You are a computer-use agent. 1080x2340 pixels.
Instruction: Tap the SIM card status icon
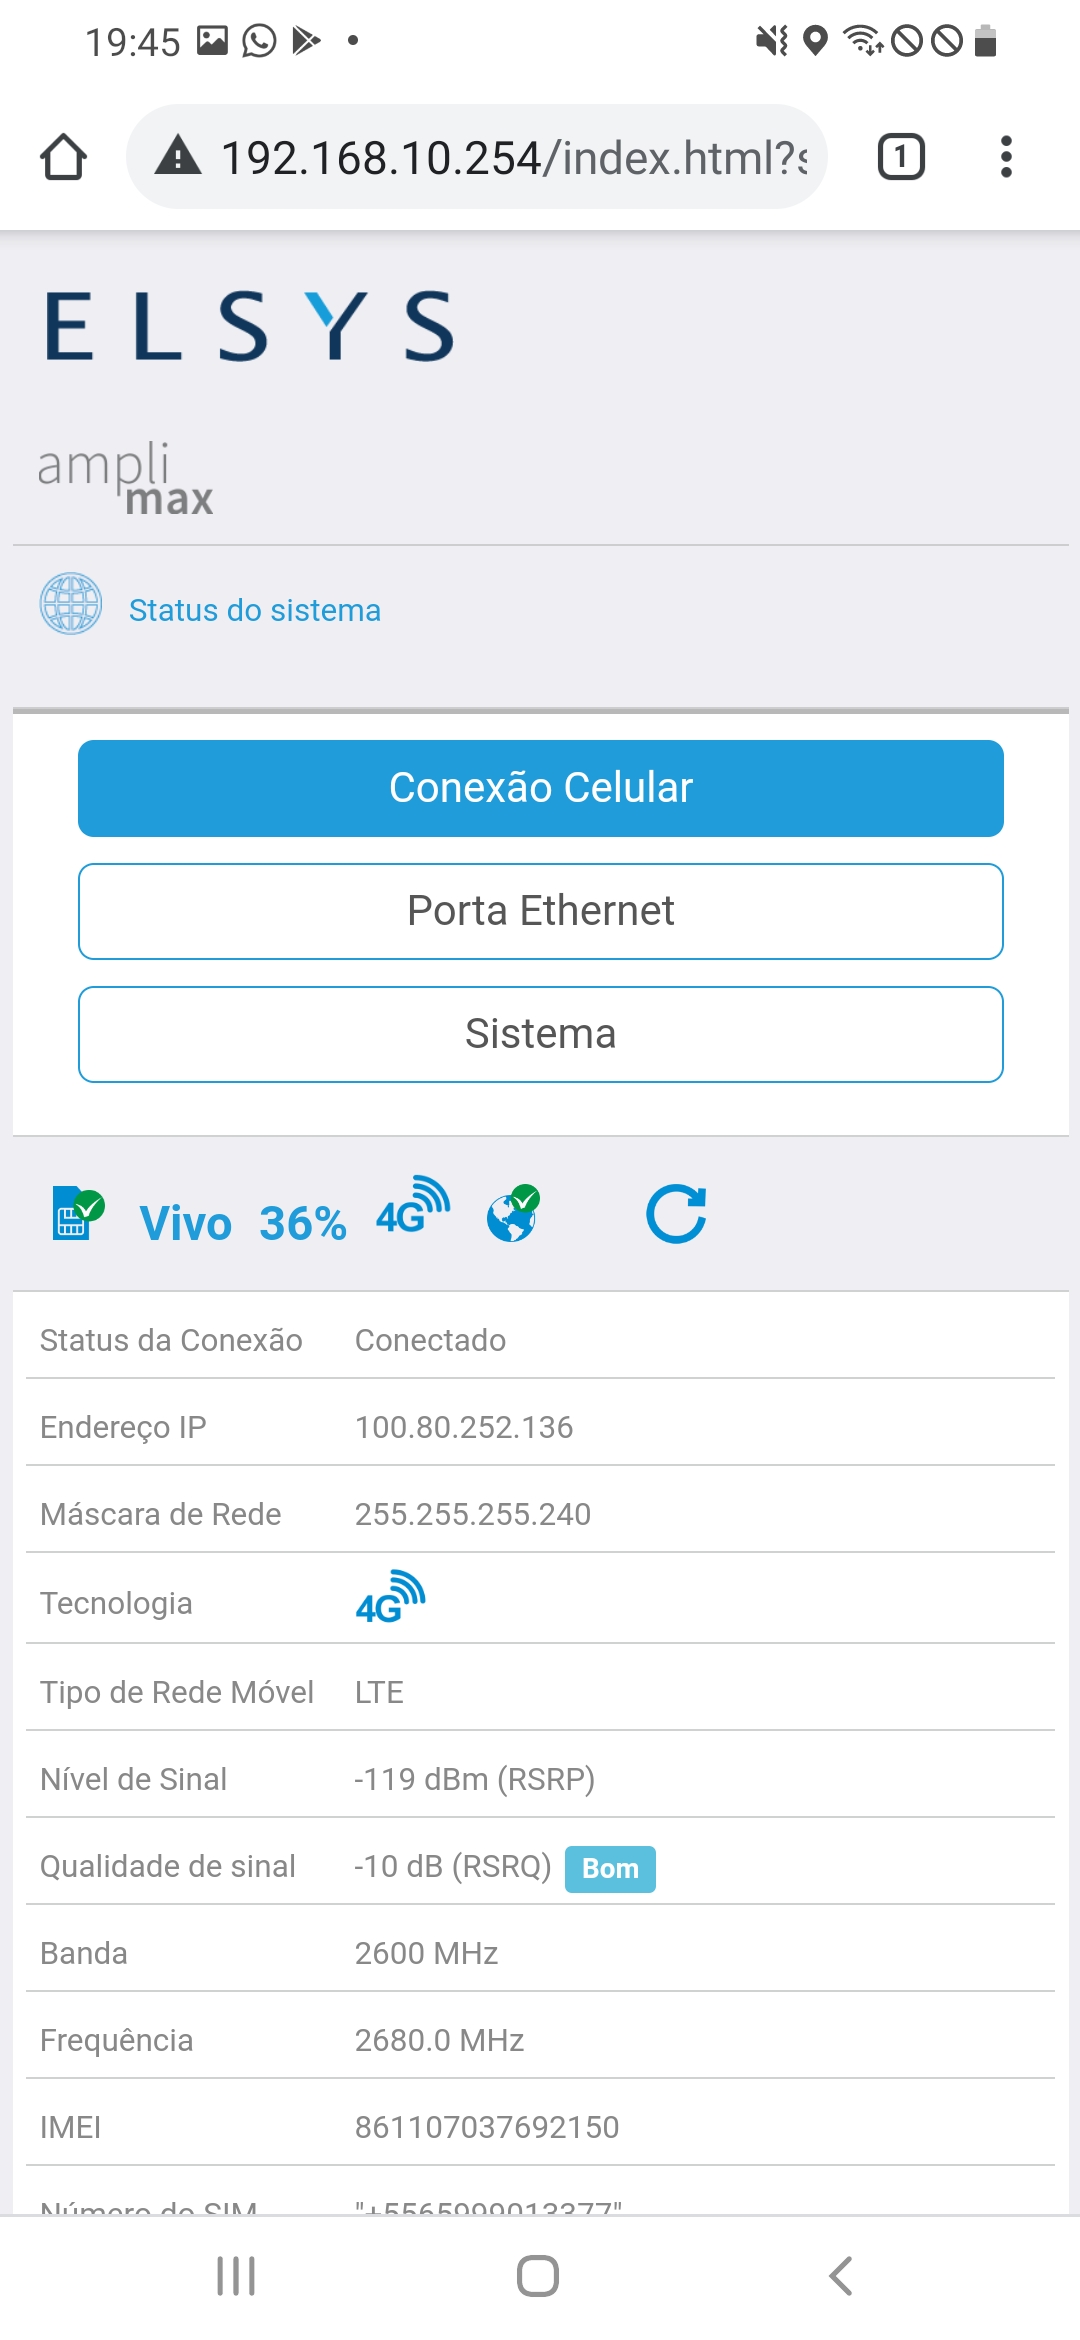[77, 1214]
